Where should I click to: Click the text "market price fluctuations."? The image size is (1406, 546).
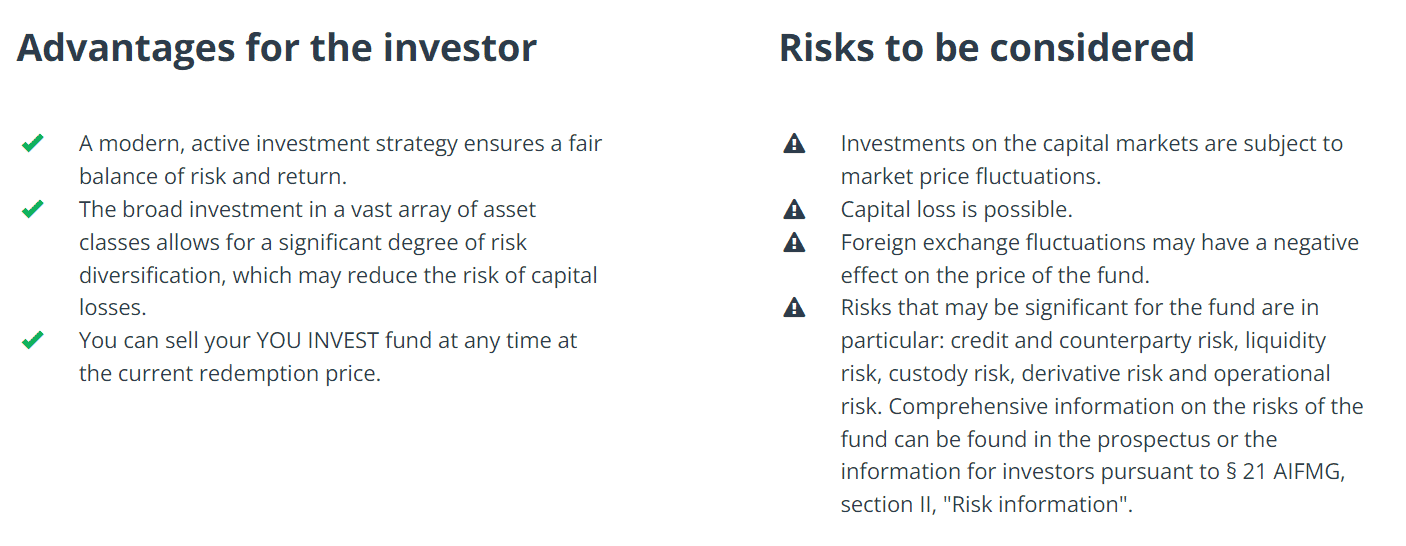(970, 177)
